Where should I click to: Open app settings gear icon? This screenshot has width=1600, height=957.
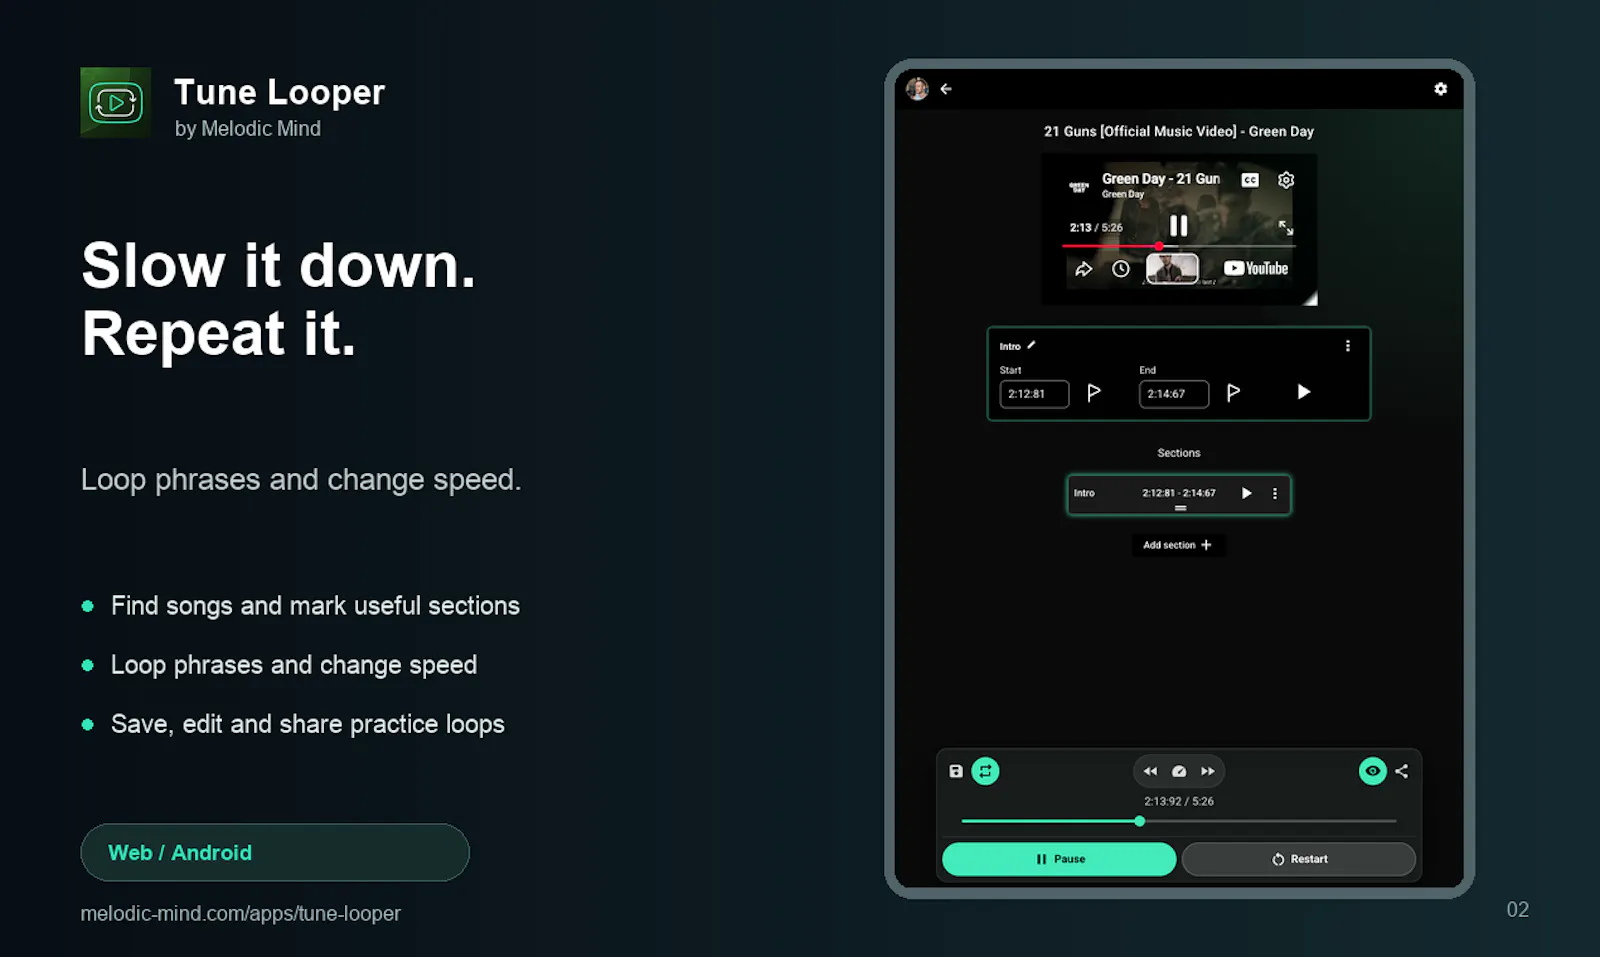(x=1440, y=89)
